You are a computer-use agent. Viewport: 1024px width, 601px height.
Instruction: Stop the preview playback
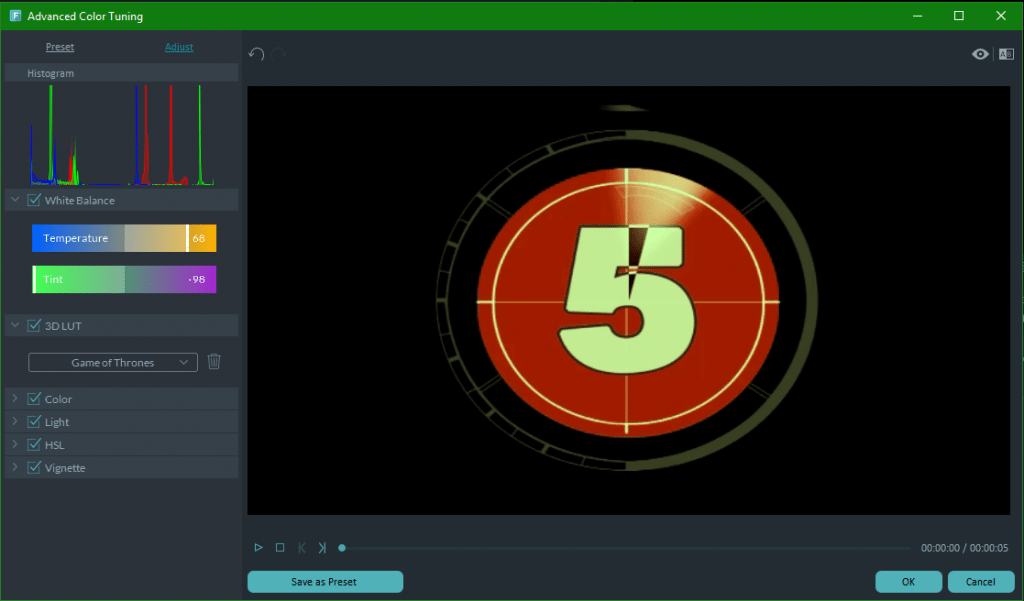(280, 547)
